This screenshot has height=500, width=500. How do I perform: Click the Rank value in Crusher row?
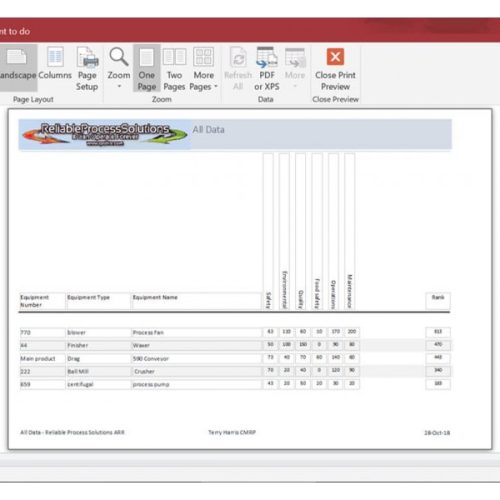click(x=438, y=370)
